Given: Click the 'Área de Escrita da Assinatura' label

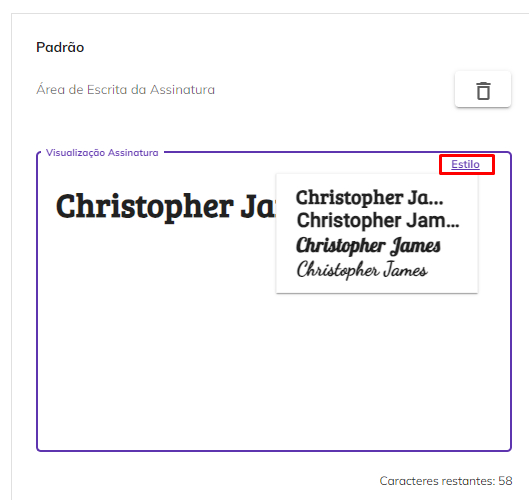Looking at the screenshot, I should point(126,90).
